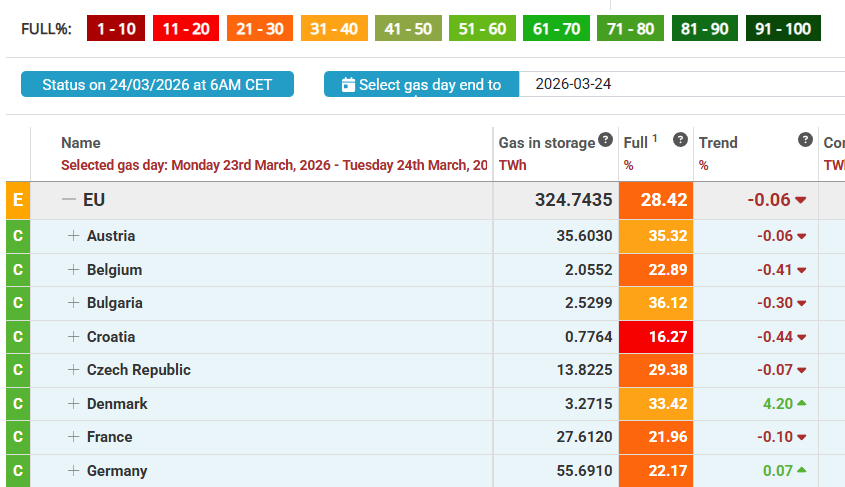This screenshot has height=487, width=845.
Task: Click the green C badge for Denmark
Action: click(18, 403)
